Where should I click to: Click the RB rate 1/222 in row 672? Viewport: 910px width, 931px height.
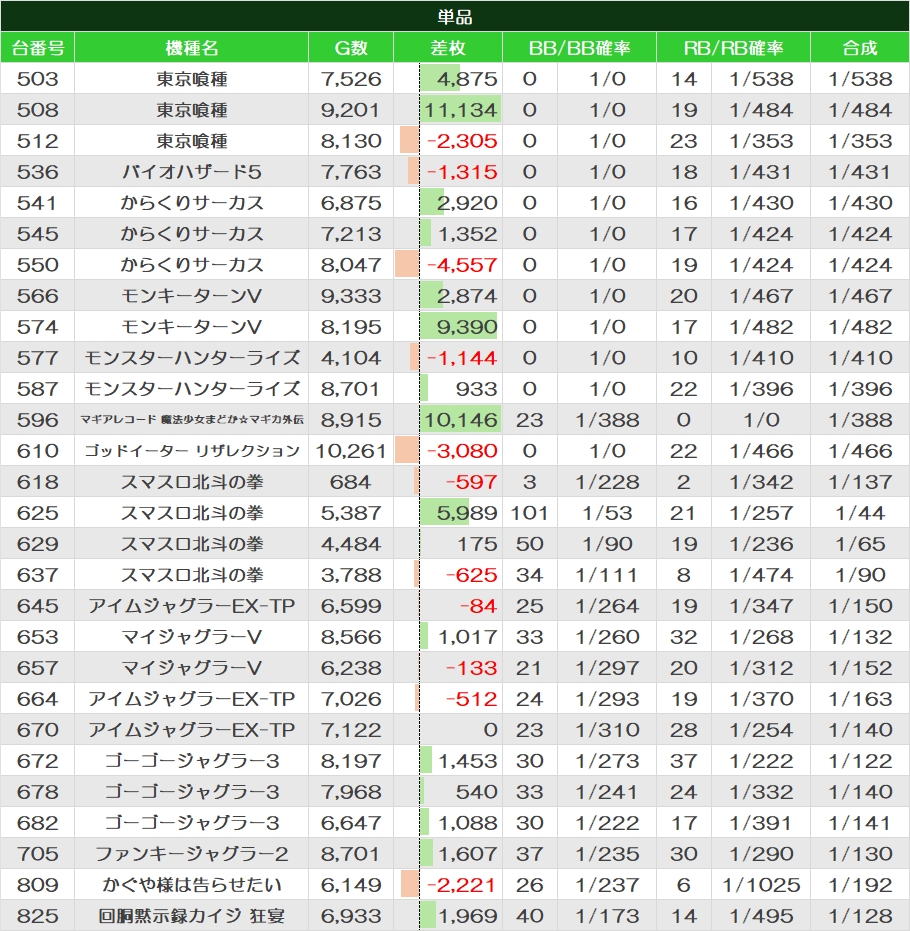761,761
